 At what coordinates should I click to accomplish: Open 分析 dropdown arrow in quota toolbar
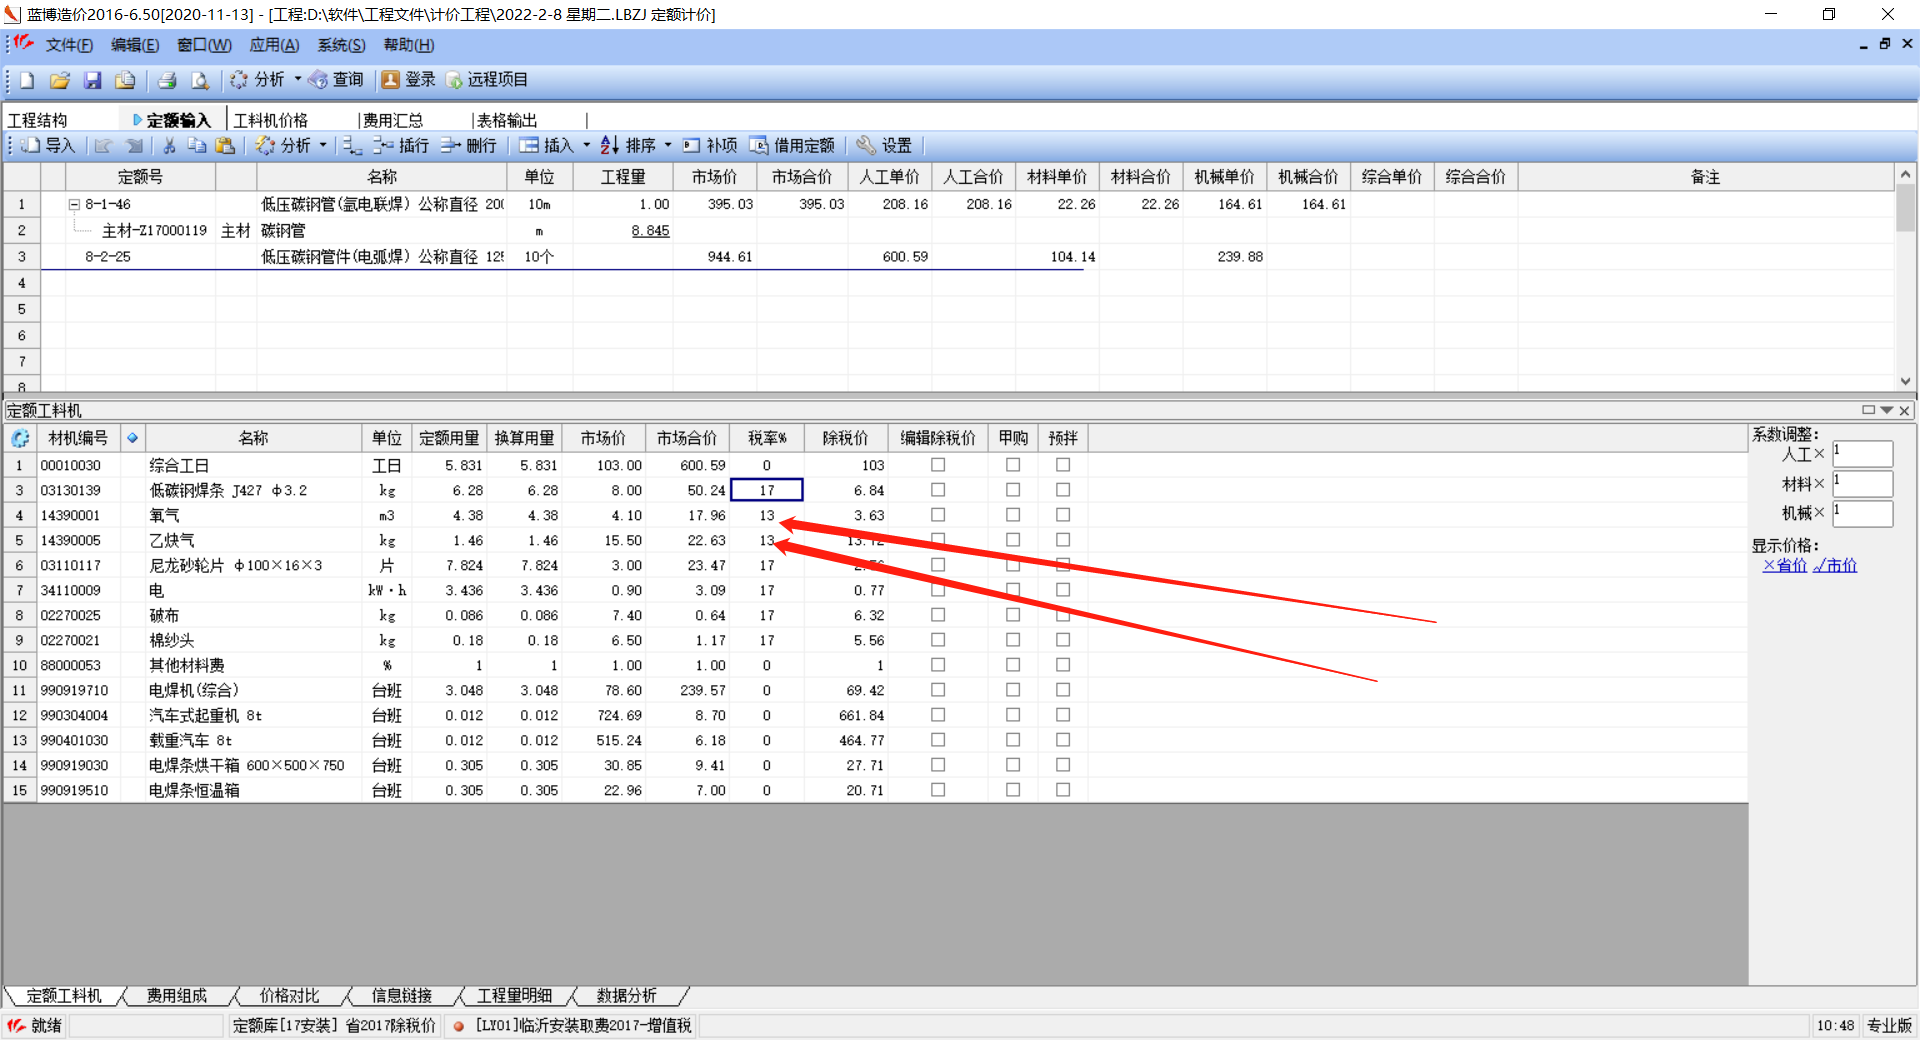[323, 145]
